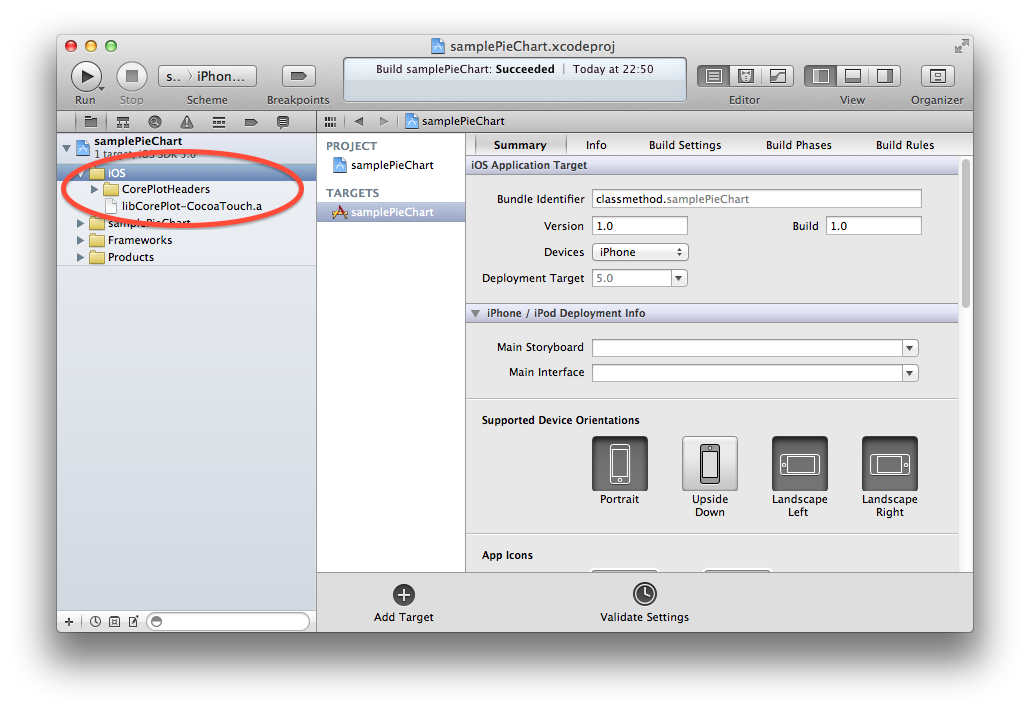Hide the navigator pane view
Viewport: 1030px width, 711px height.
tap(821, 76)
